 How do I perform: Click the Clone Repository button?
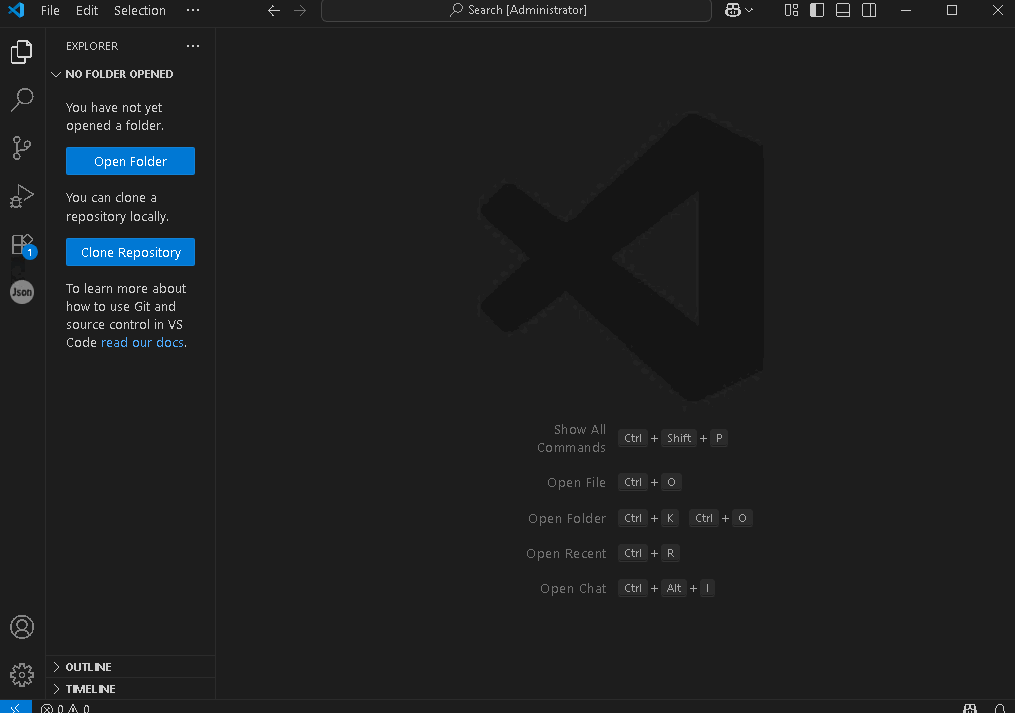pyautogui.click(x=130, y=253)
